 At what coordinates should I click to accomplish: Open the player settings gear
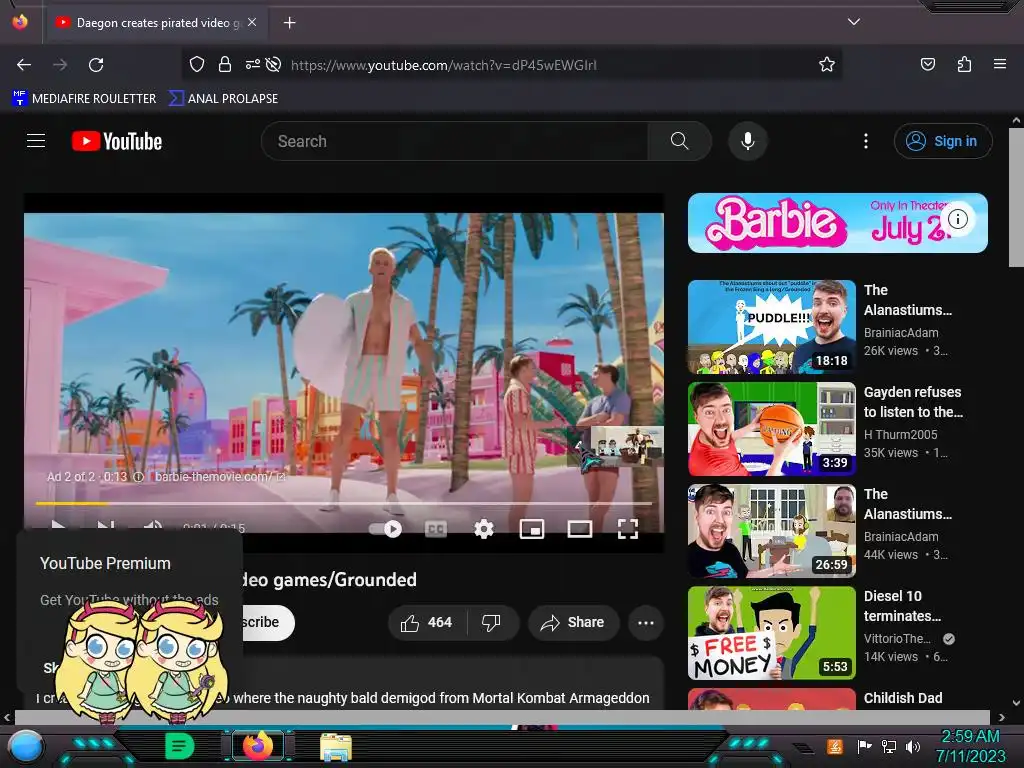pyautogui.click(x=483, y=529)
